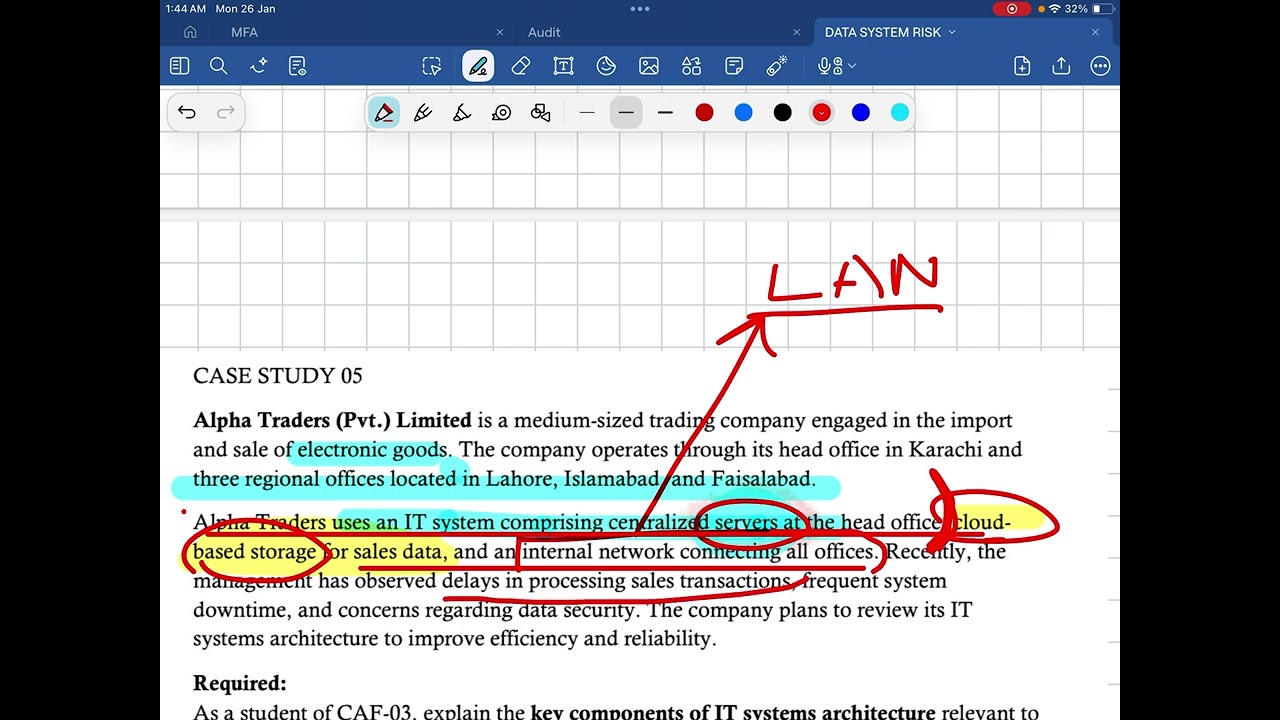Switch to the Audit tab
This screenshot has height=720, width=1280.
(x=544, y=32)
